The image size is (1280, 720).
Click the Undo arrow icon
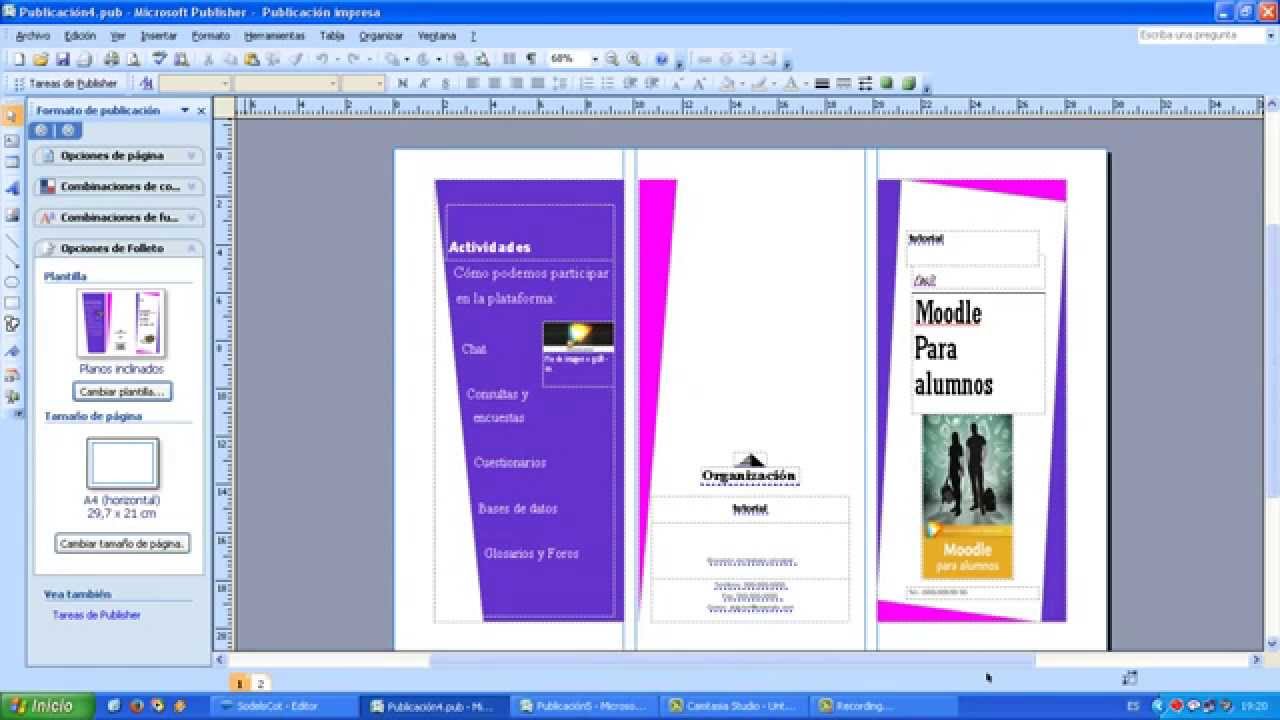(322, 59)
